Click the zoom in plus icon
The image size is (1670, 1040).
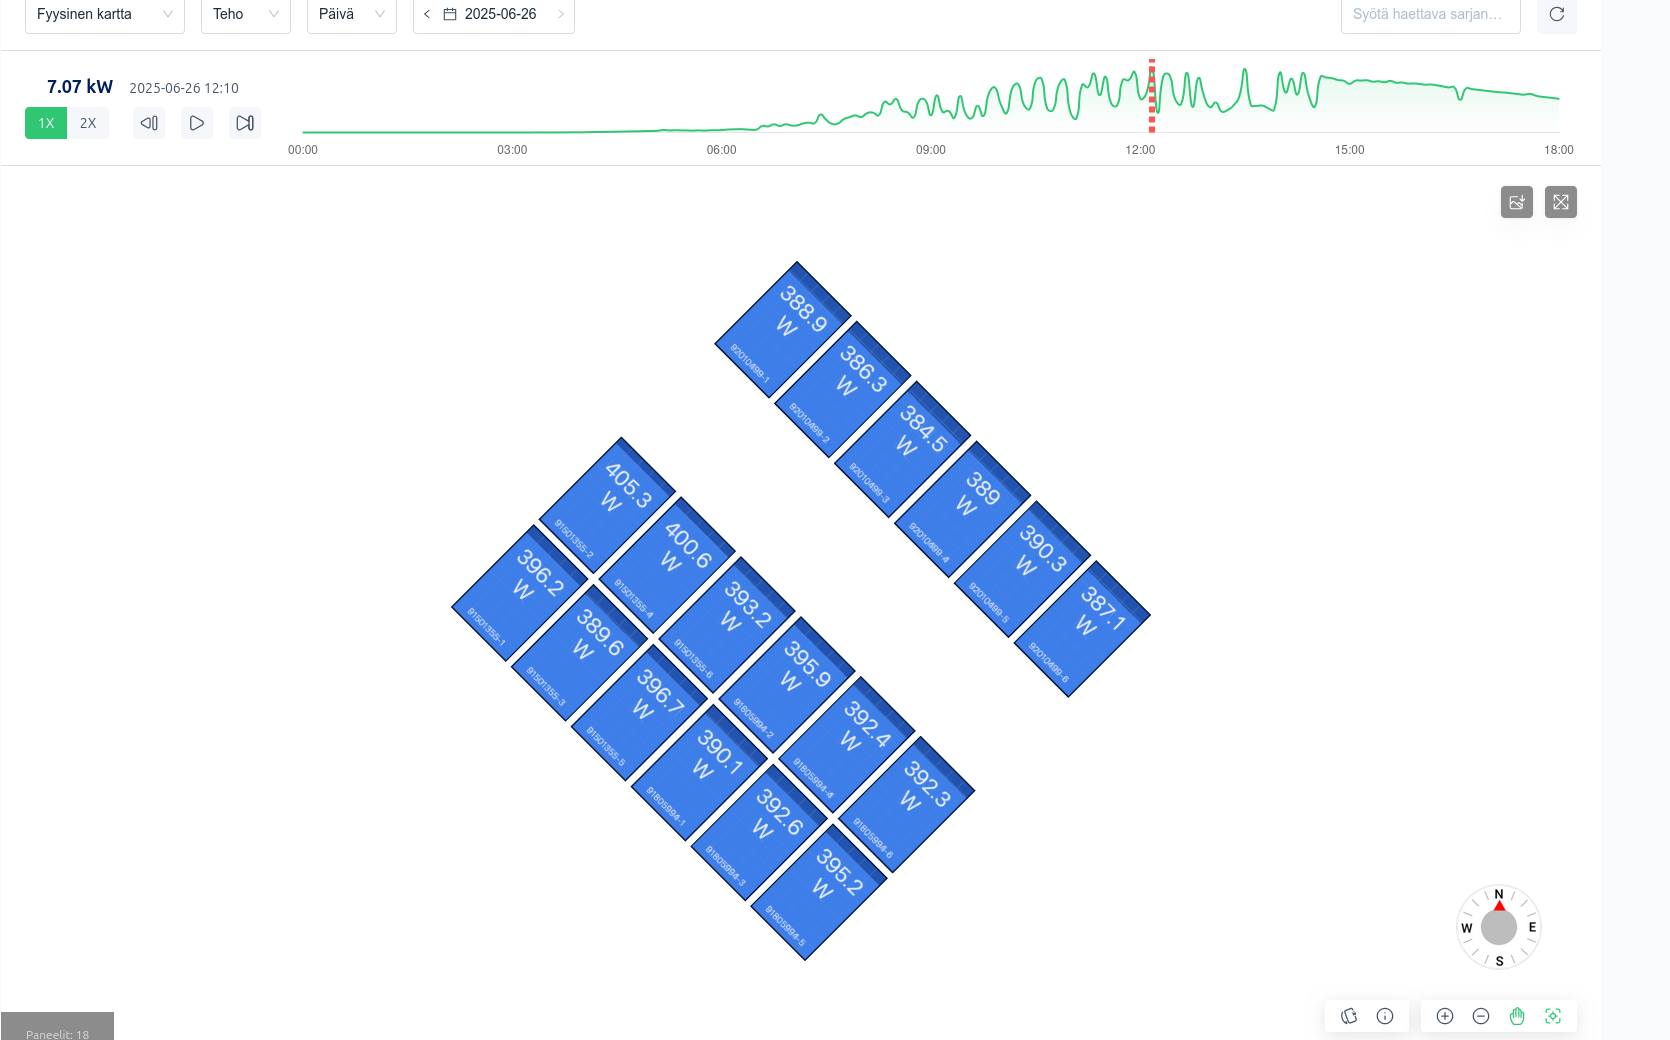1444,1016
